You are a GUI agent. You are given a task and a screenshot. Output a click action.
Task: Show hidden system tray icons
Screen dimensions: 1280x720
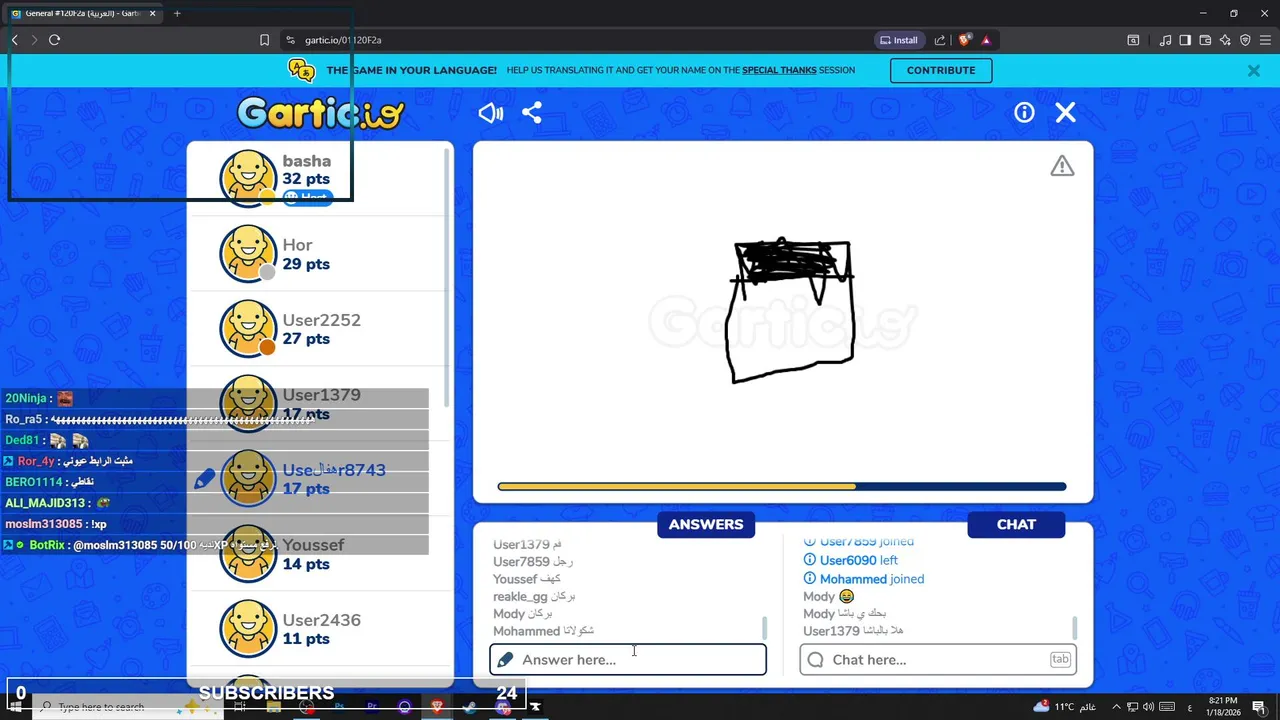coord(1116,707)
